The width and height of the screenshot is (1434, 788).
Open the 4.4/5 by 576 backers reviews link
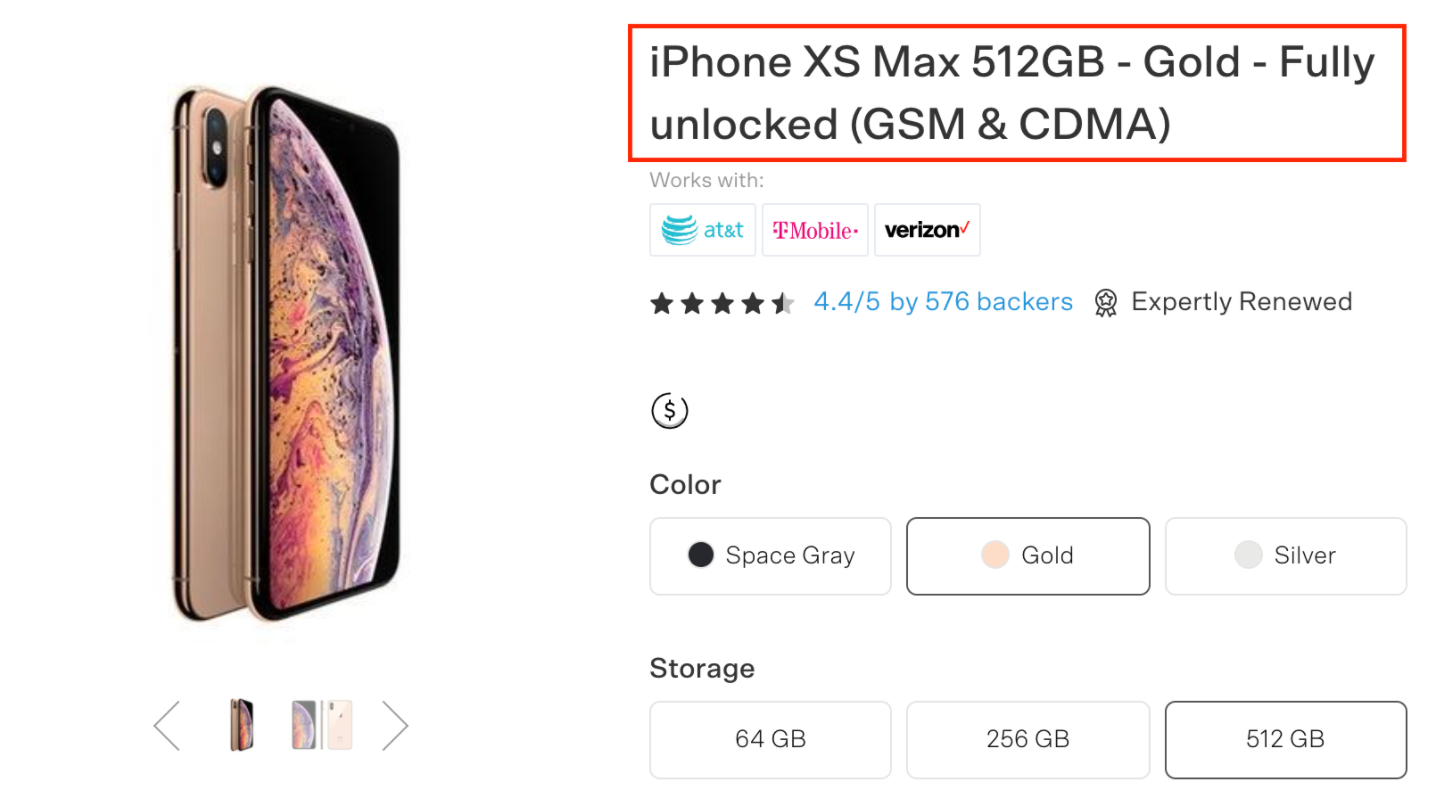[943, 302]
